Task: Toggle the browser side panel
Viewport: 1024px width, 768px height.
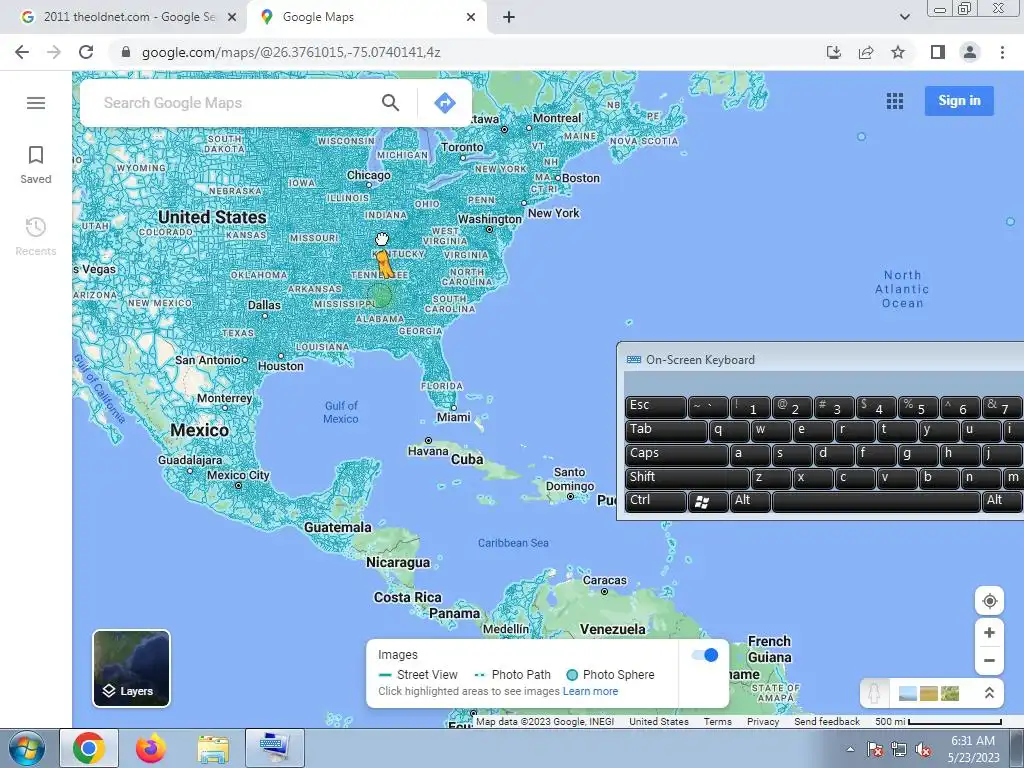Action: click(x=938, y=52)
